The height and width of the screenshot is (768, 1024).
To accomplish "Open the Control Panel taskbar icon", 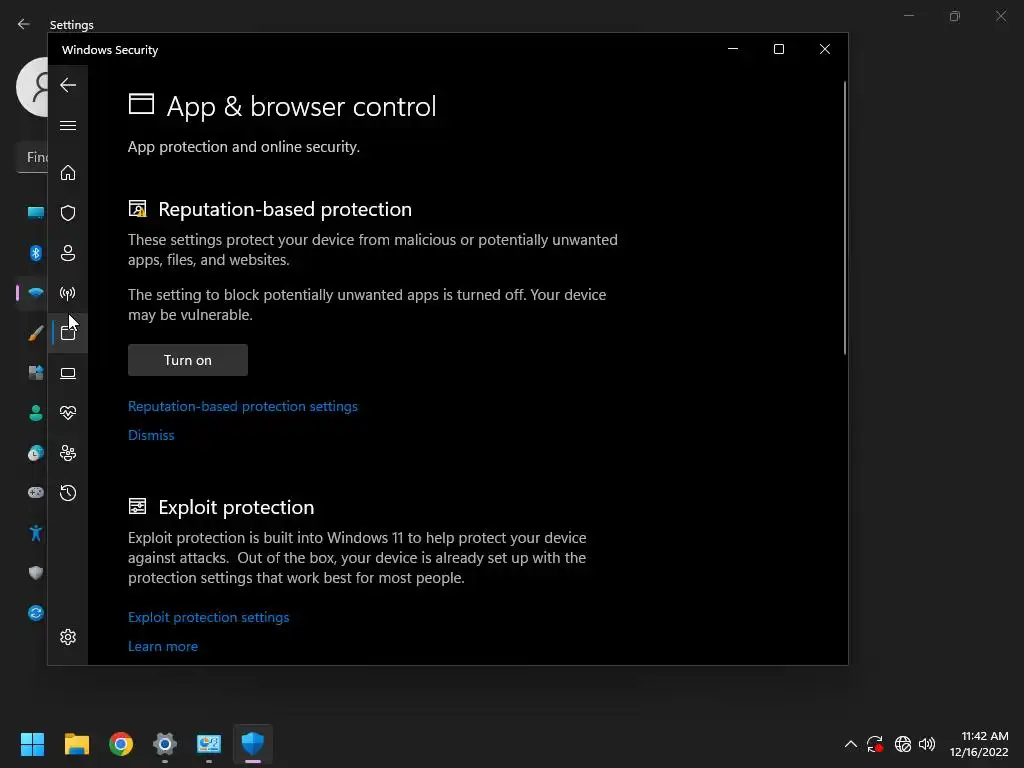I will [x=209, y=744].
